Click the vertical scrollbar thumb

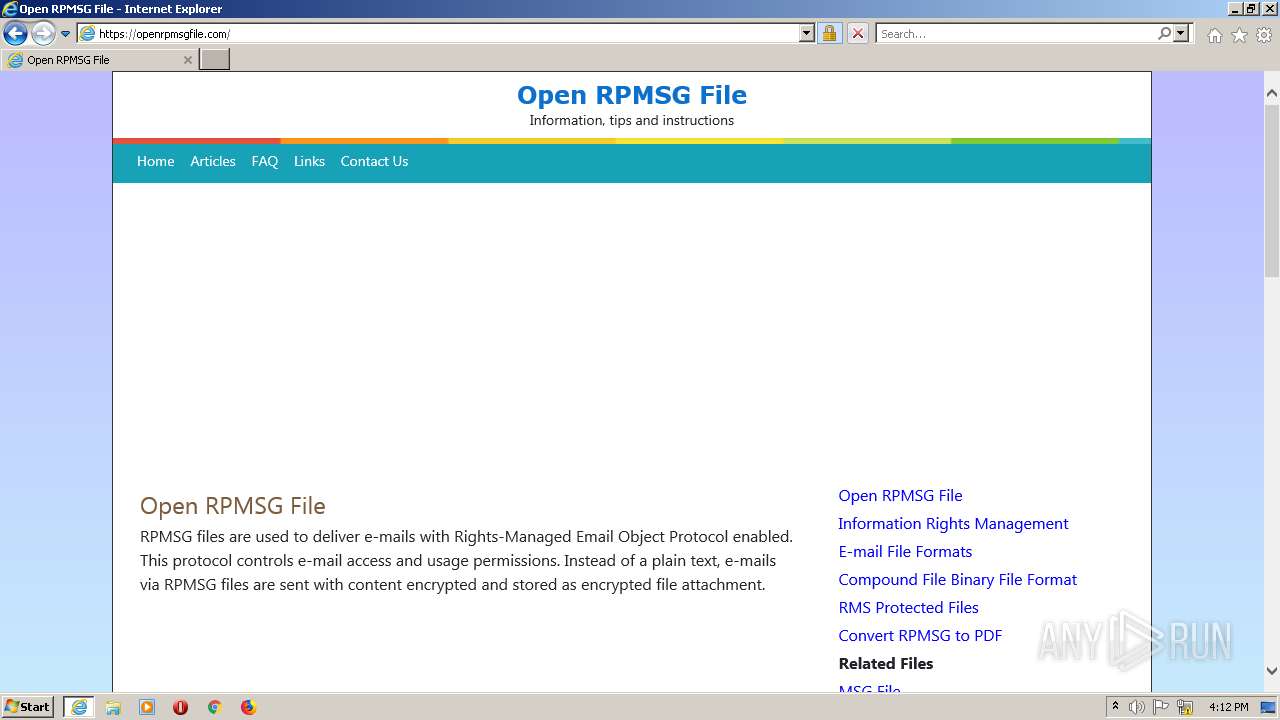pyautogui.click(x=1272, y=190)
